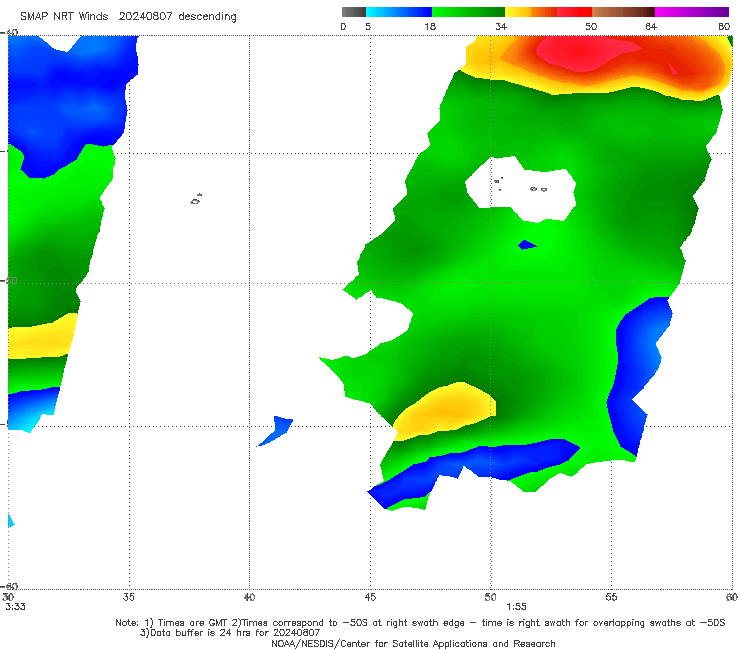Viewport: 740px width, 650px height.
Task: Click the color bar label "64"
Action: (x=651, y=26)
